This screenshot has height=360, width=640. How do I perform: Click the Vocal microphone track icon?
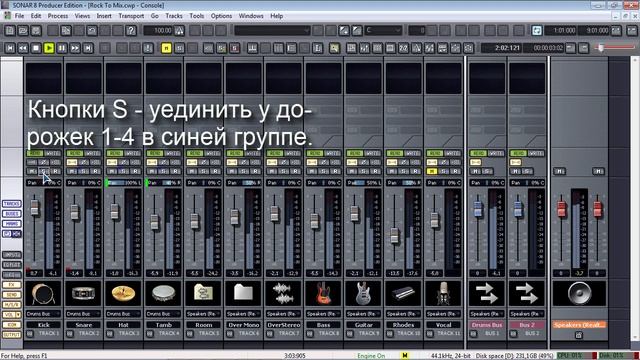(x=443, y=293)
